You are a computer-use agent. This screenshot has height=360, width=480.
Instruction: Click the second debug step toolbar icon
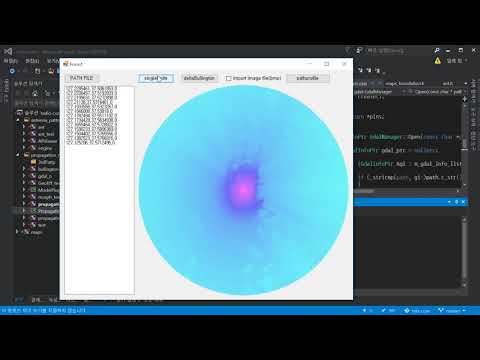(x=369, y=70)
